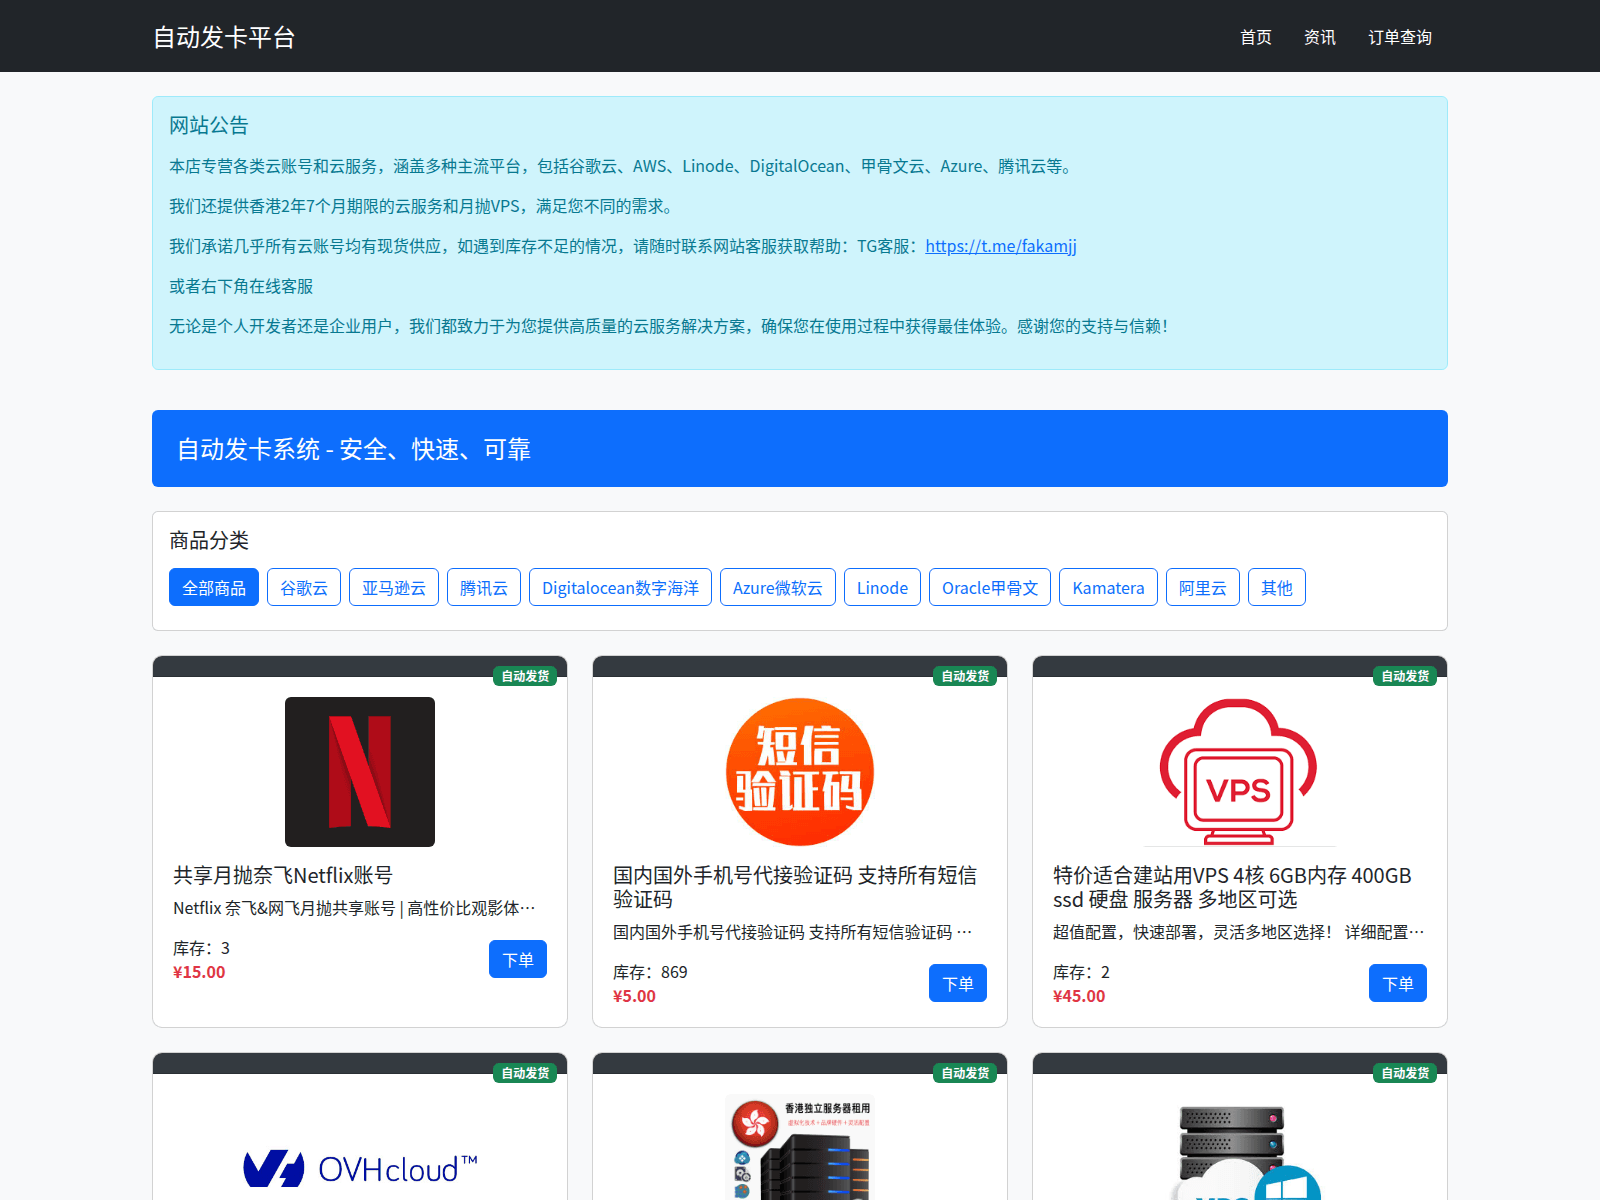
Task: Click 自动发货 badge on Windows server card
Action: click(x=1405, y=1073)
